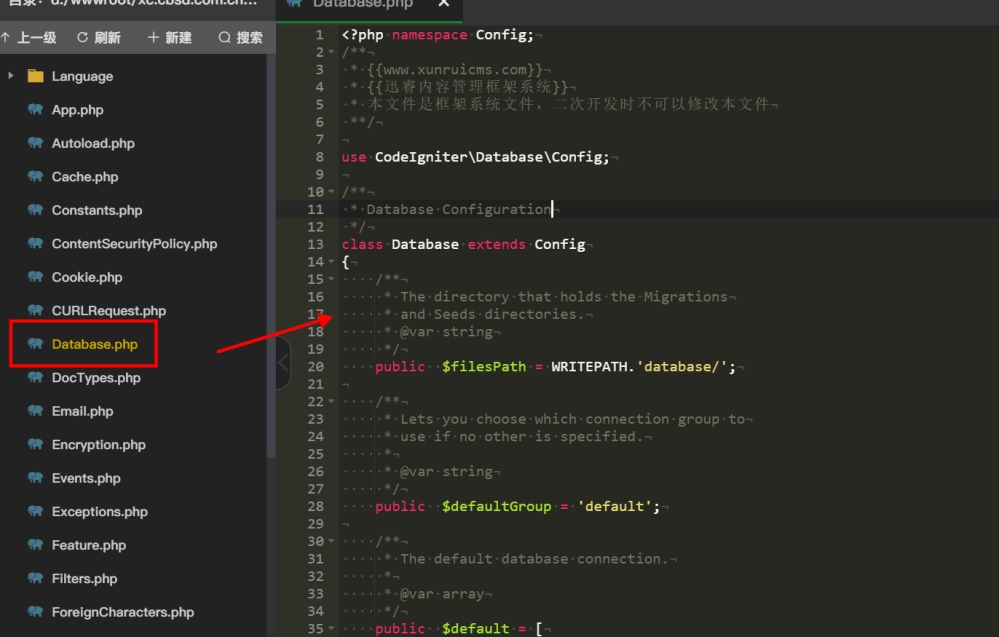
Task: Click the Email.php file icon
Action: [x=36, y=411]
